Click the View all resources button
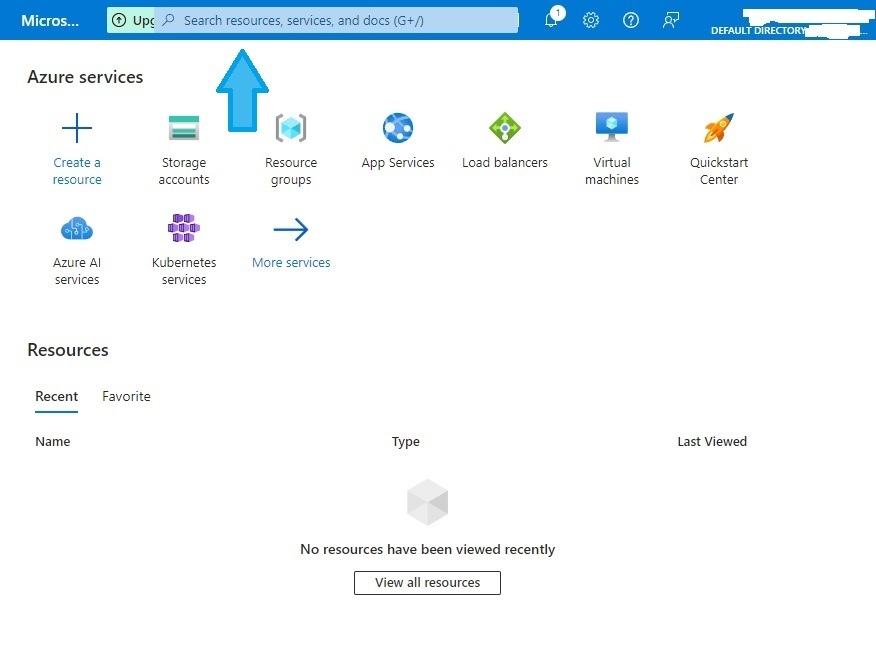Viewport: 876px width, 659px height. pos(427,582)
